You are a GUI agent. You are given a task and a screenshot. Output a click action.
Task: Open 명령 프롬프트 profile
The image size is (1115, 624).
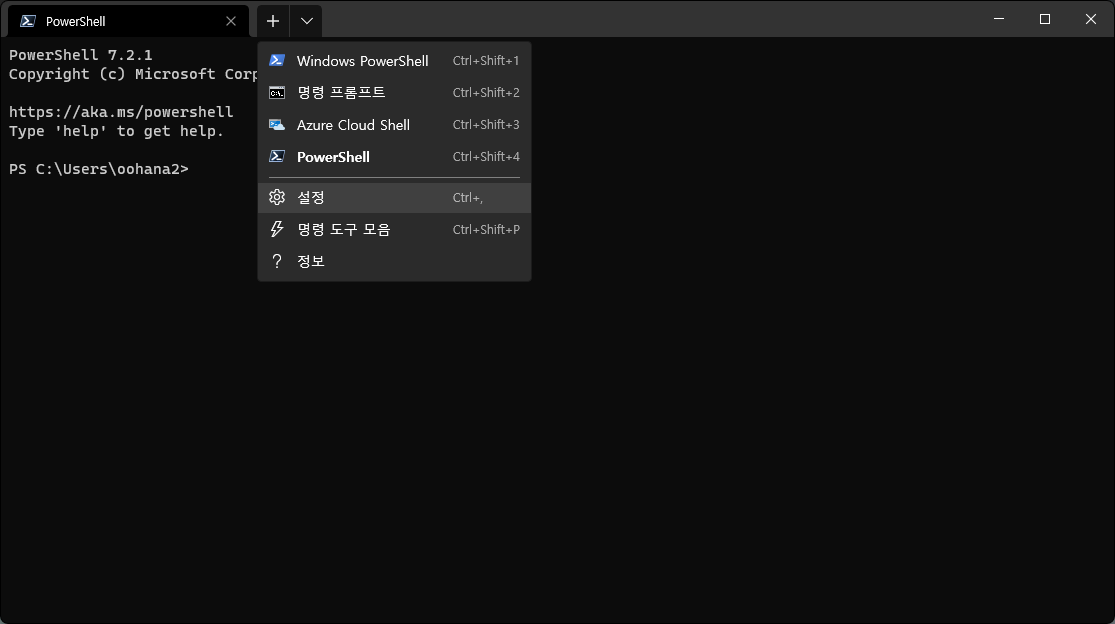tap(395, 93)
